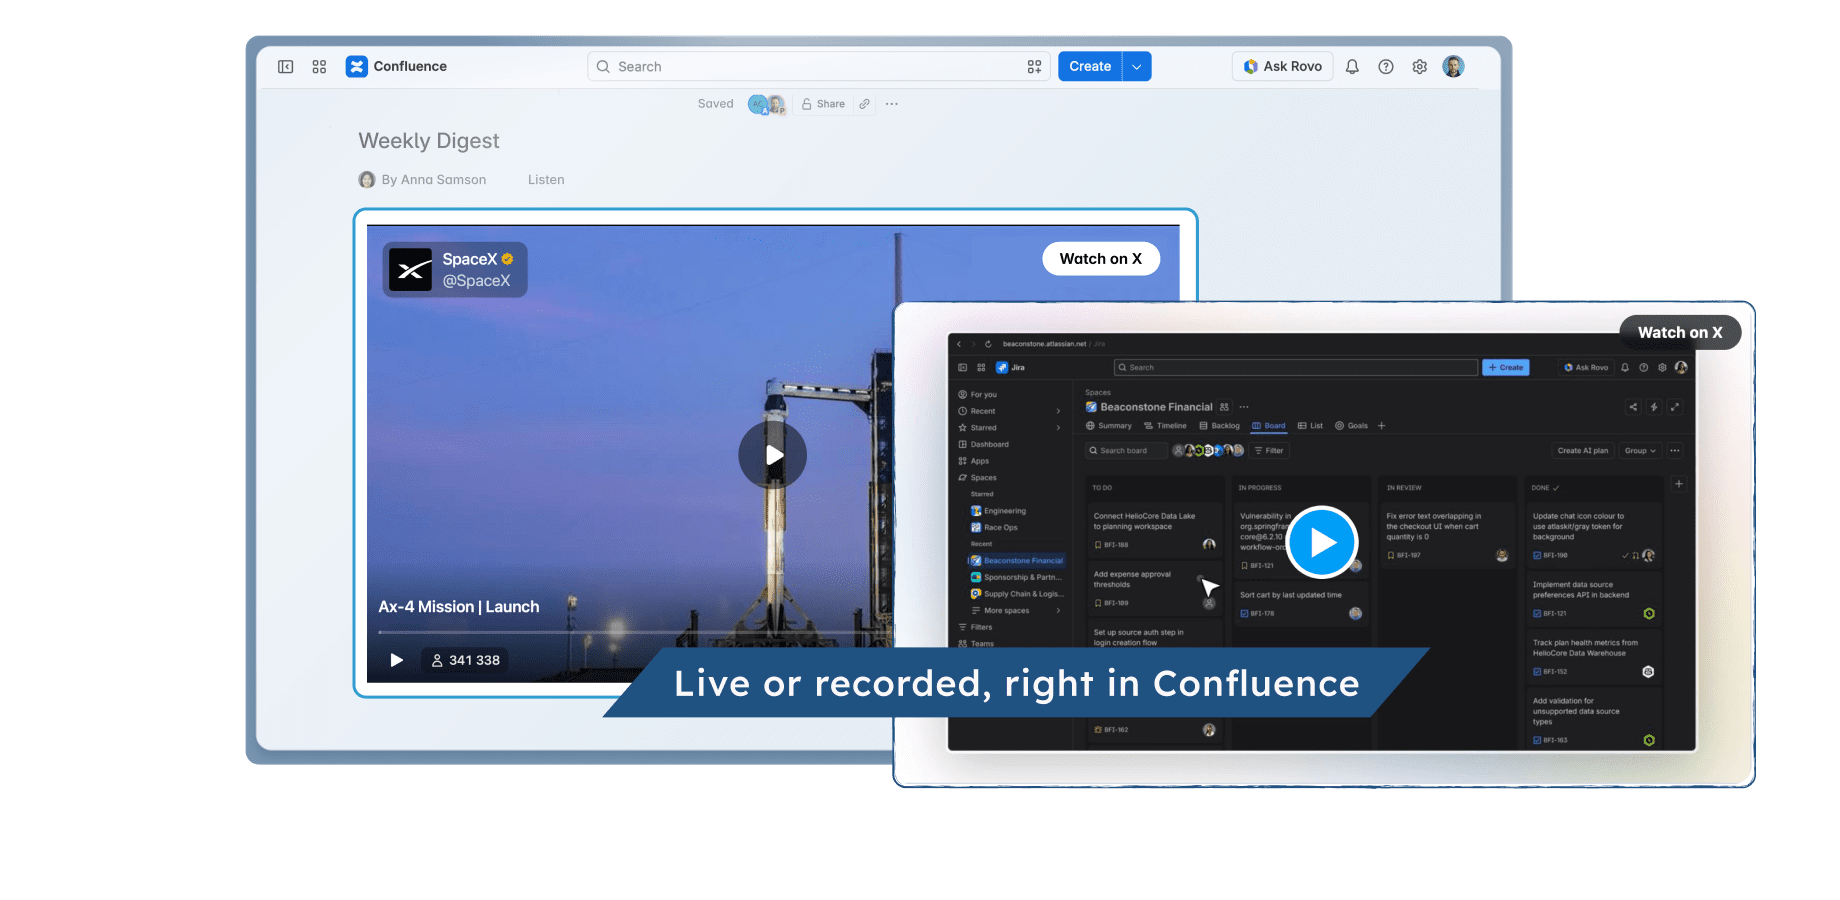This screenshot has width=1840, height=900.
Task: Click the SpaceX profile logo in the video
Action: [410, 270]
